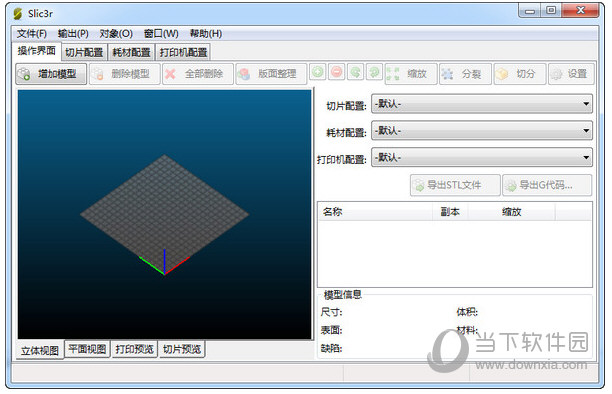Select the 打印预览 view tab
Image resolution: width=612 pixels, height=394 pixels.
[x=134, y=349]
